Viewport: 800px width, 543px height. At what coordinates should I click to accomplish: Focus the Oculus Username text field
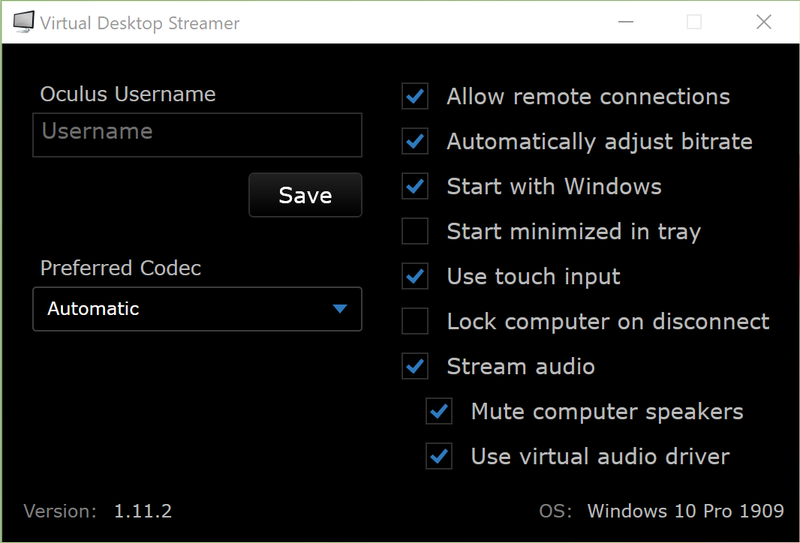pos(197,135)
